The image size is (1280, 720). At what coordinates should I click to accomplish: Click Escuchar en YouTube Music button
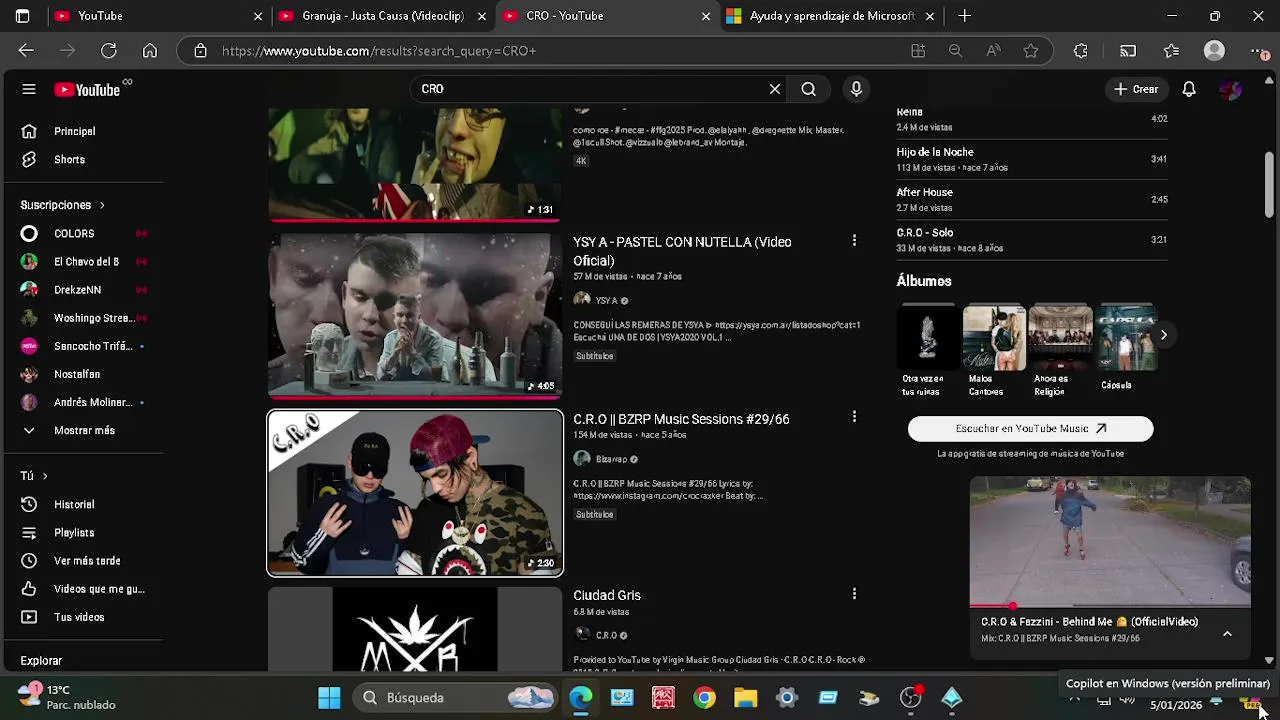coord(1030,429)
